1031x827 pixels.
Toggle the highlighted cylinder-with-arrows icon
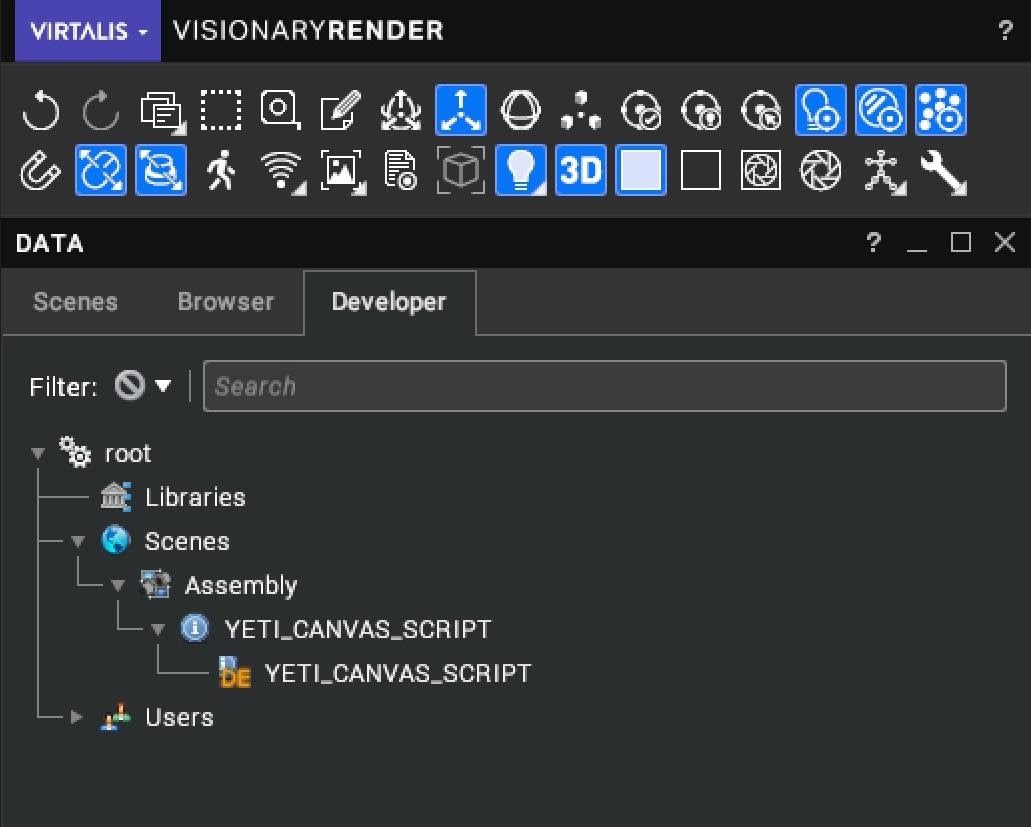click(161, 170)
